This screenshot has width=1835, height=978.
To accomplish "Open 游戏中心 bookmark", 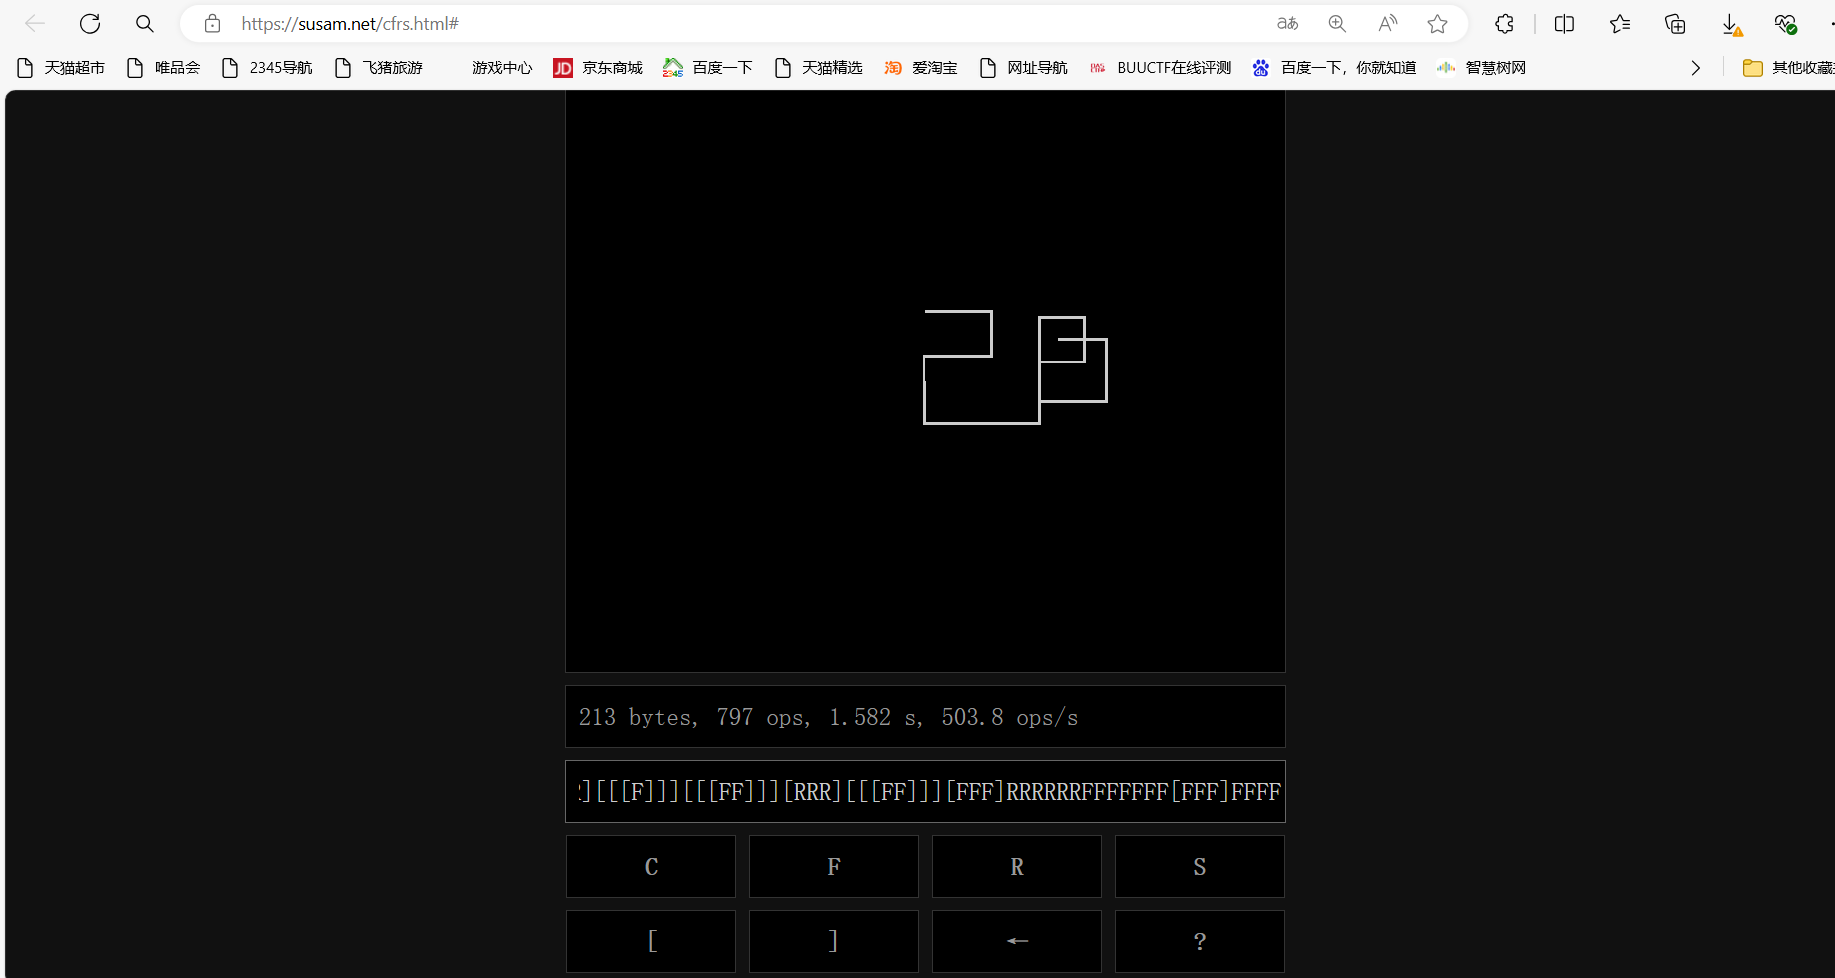I will 502,68.
